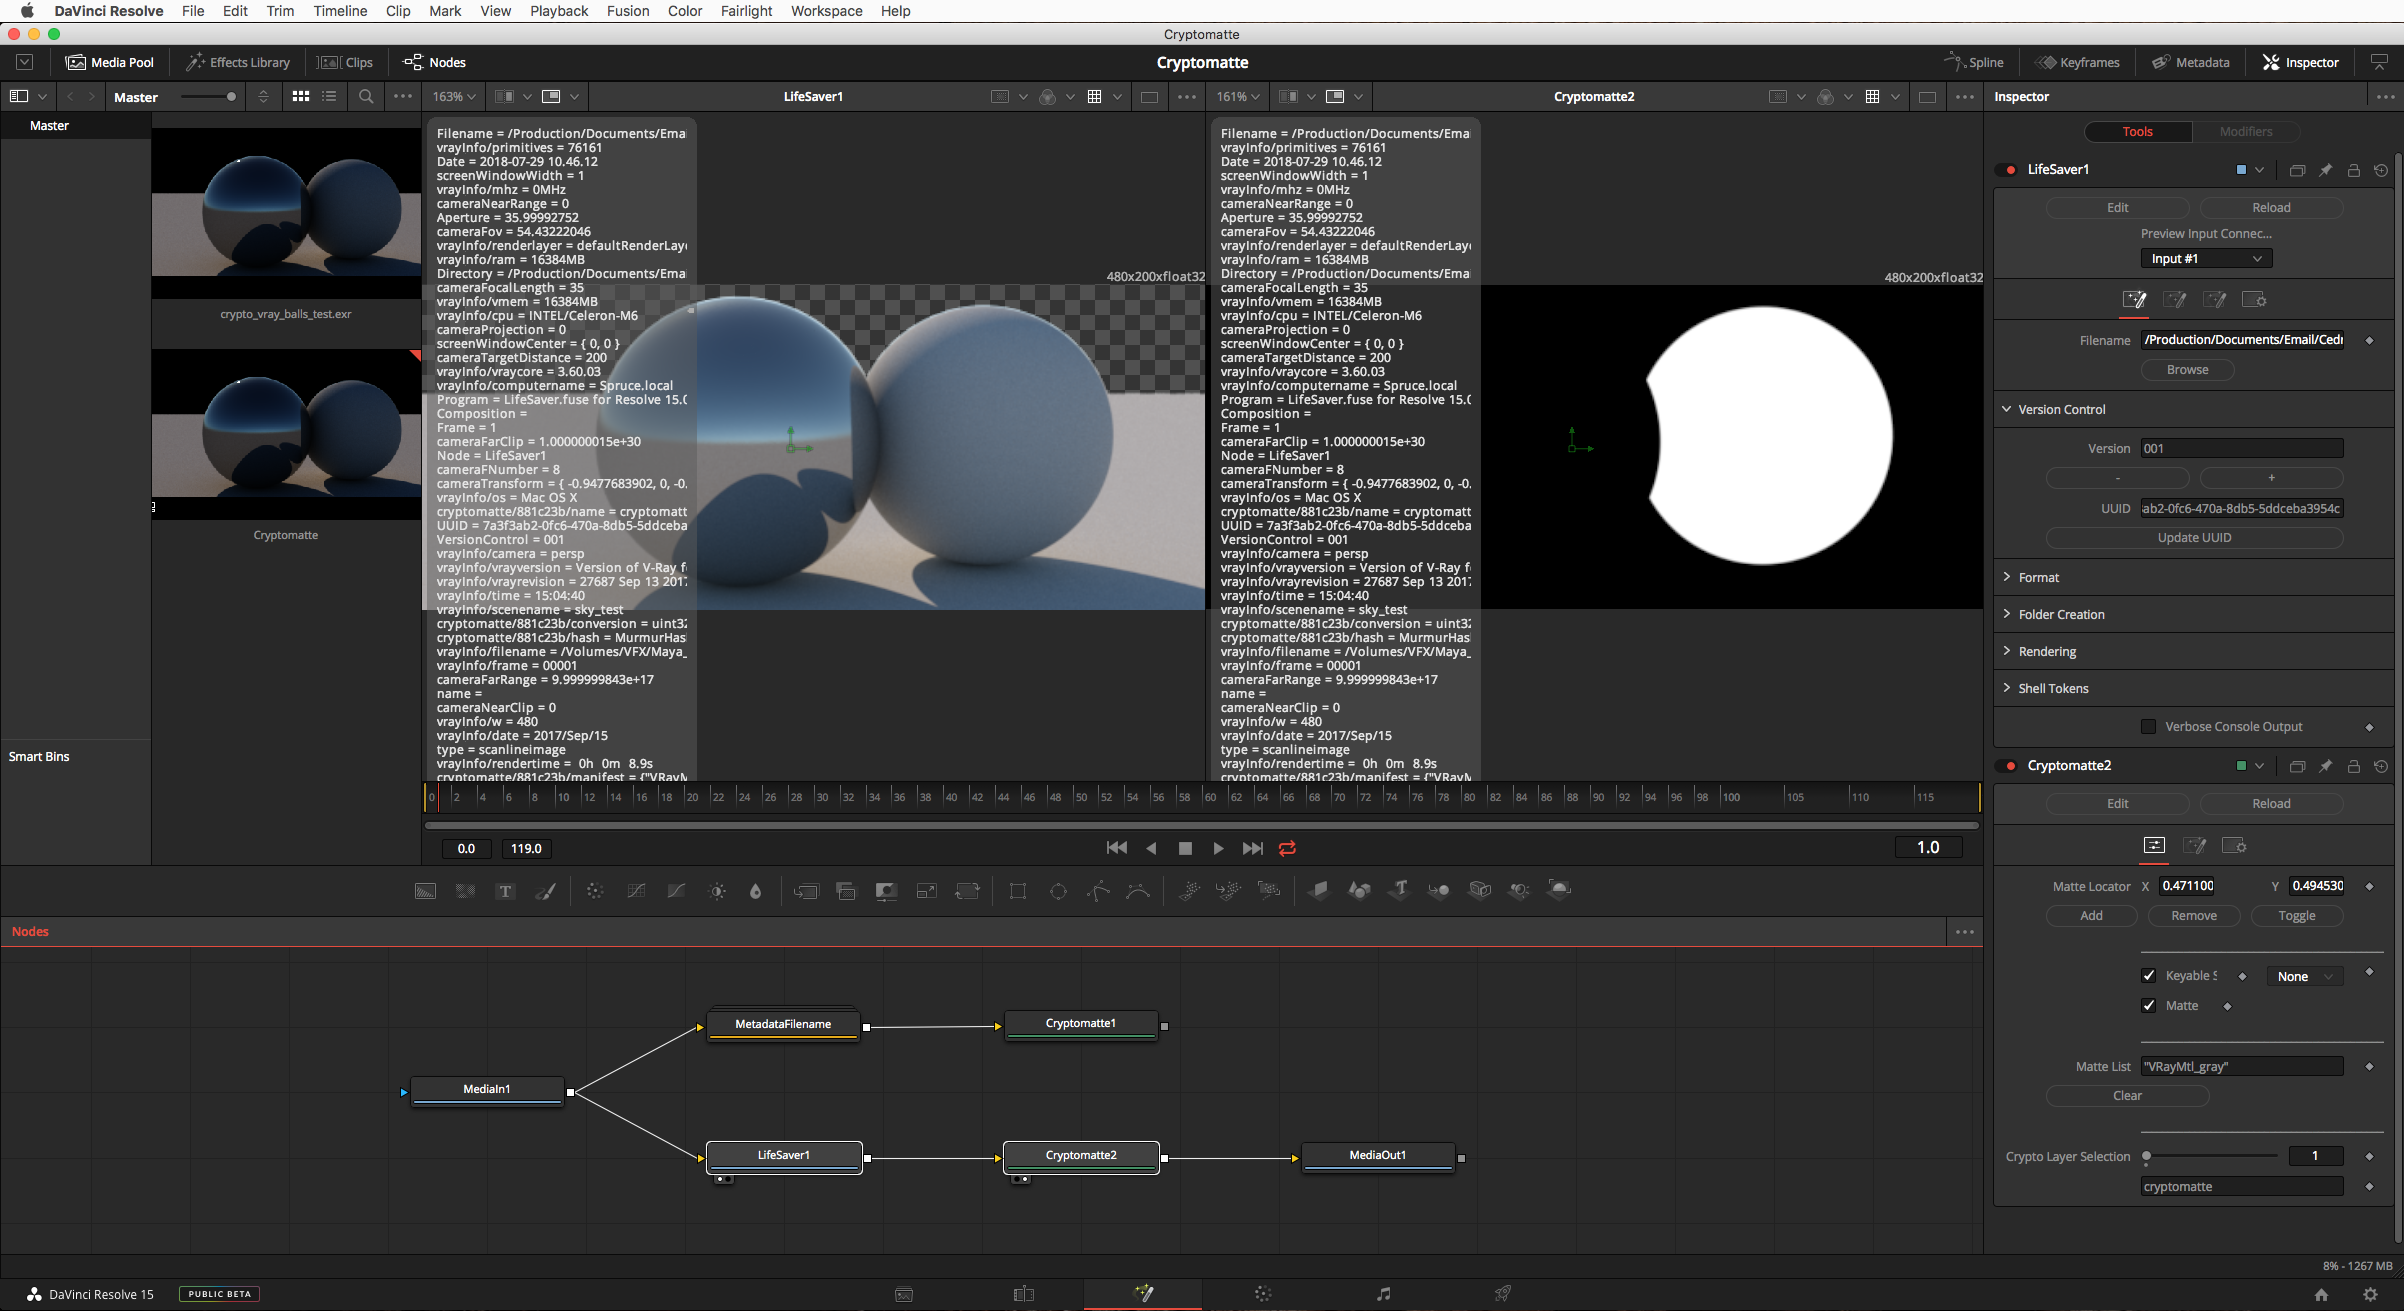Screen dimensions: 2404x1311
Task: Add a Color Corrector tool icon
Action: point(595,890)
